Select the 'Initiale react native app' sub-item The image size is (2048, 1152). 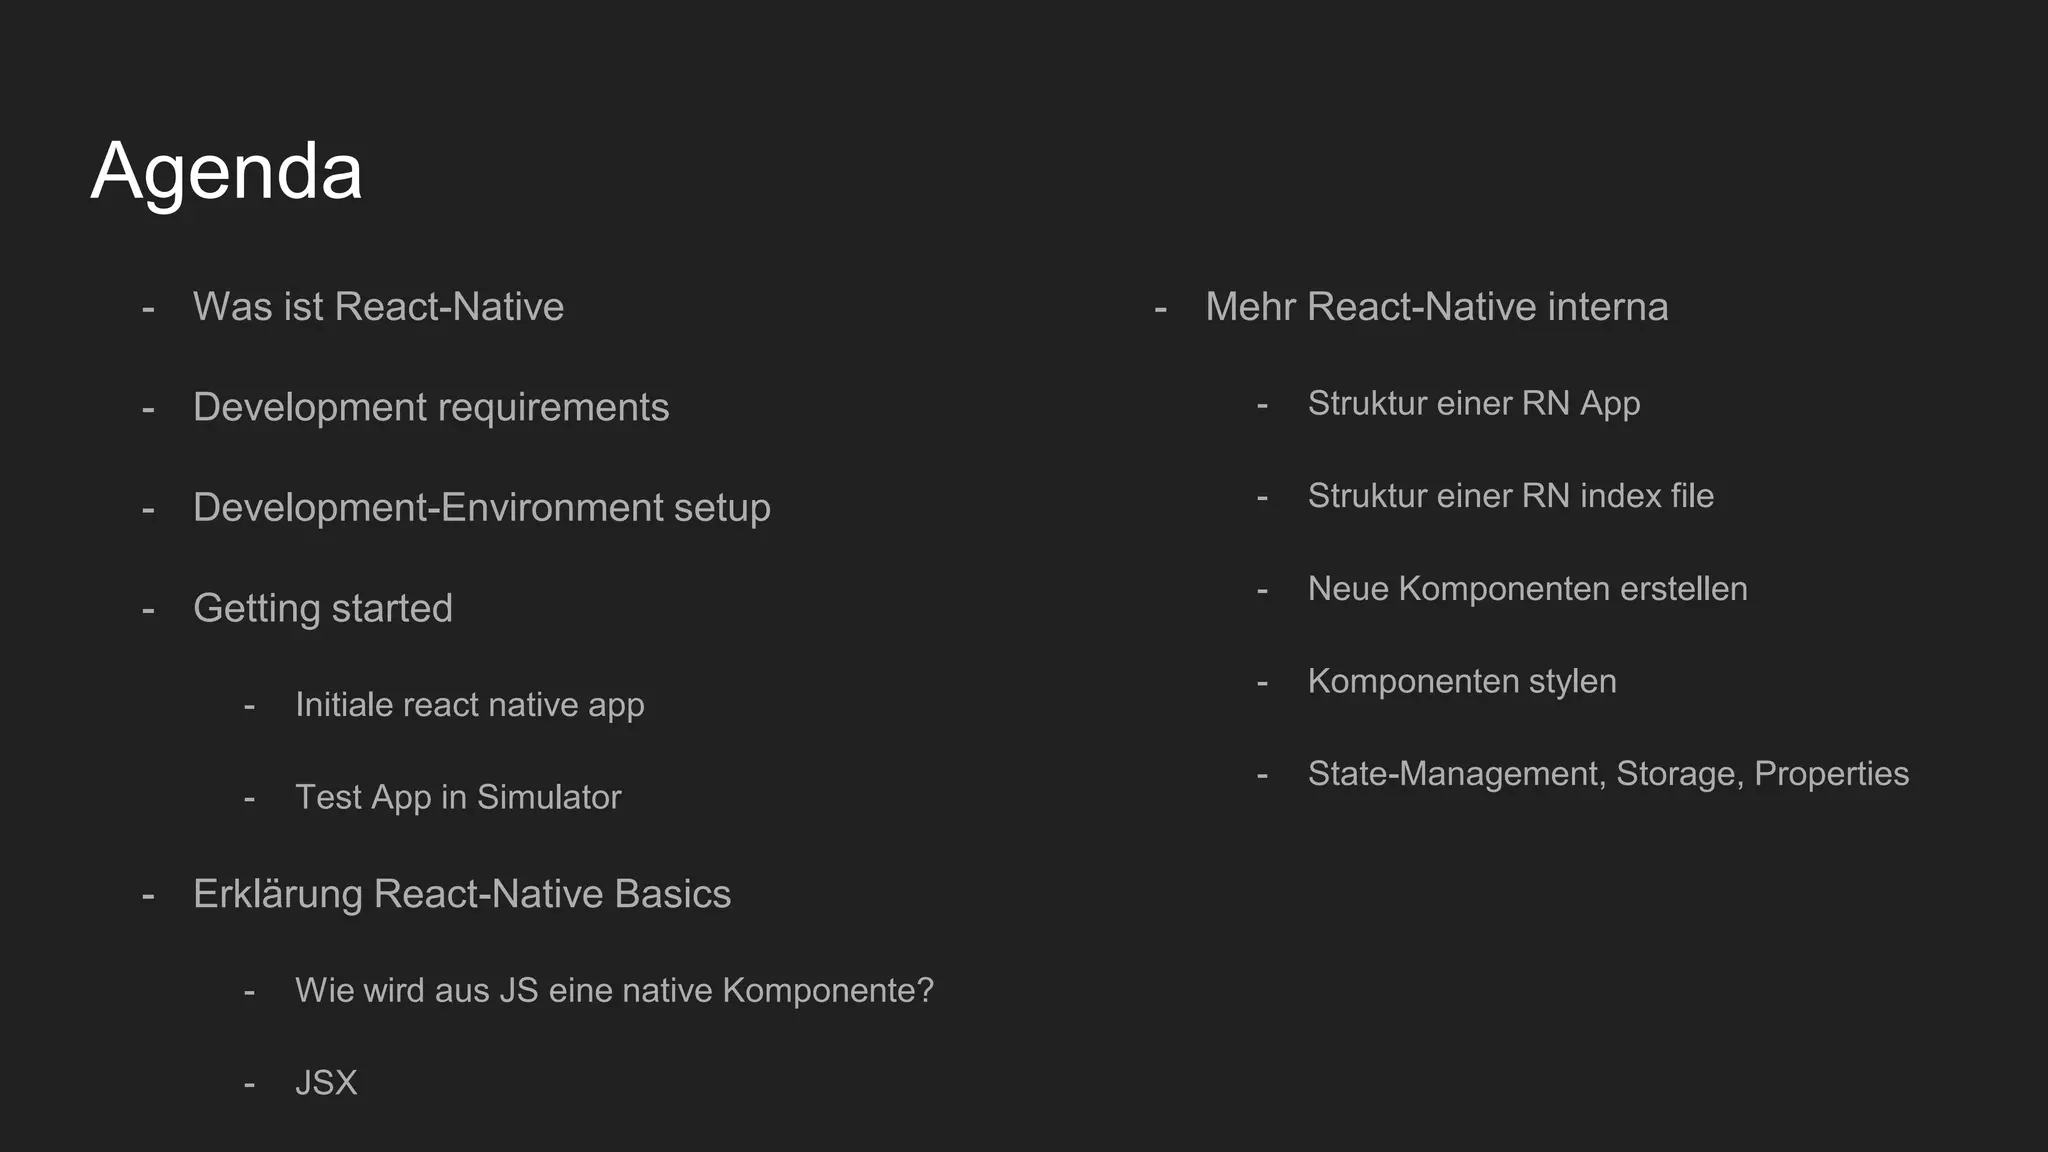470,705
